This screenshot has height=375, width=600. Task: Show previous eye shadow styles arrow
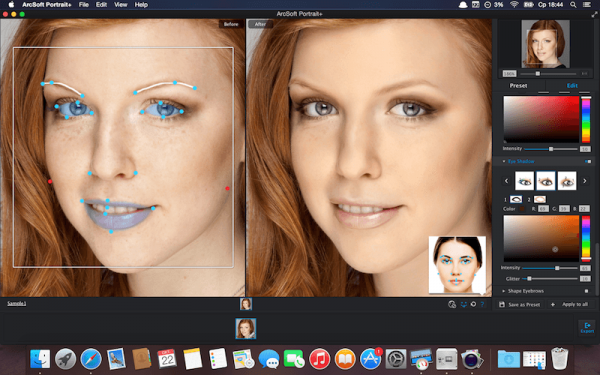506,181
